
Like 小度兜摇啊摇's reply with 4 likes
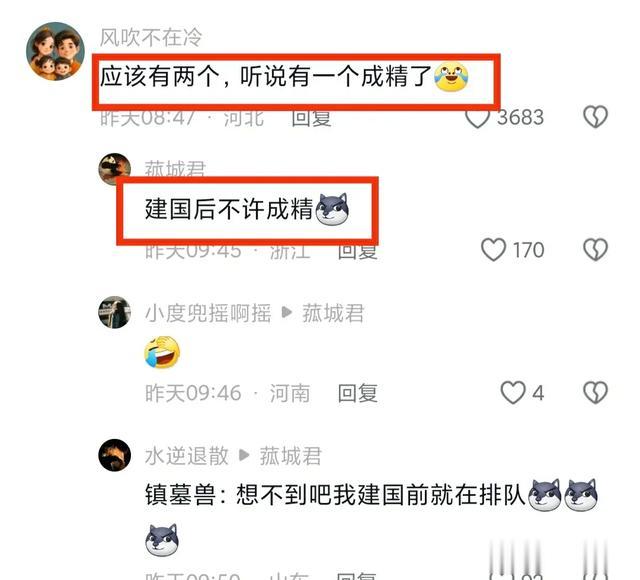click(513, 393)
